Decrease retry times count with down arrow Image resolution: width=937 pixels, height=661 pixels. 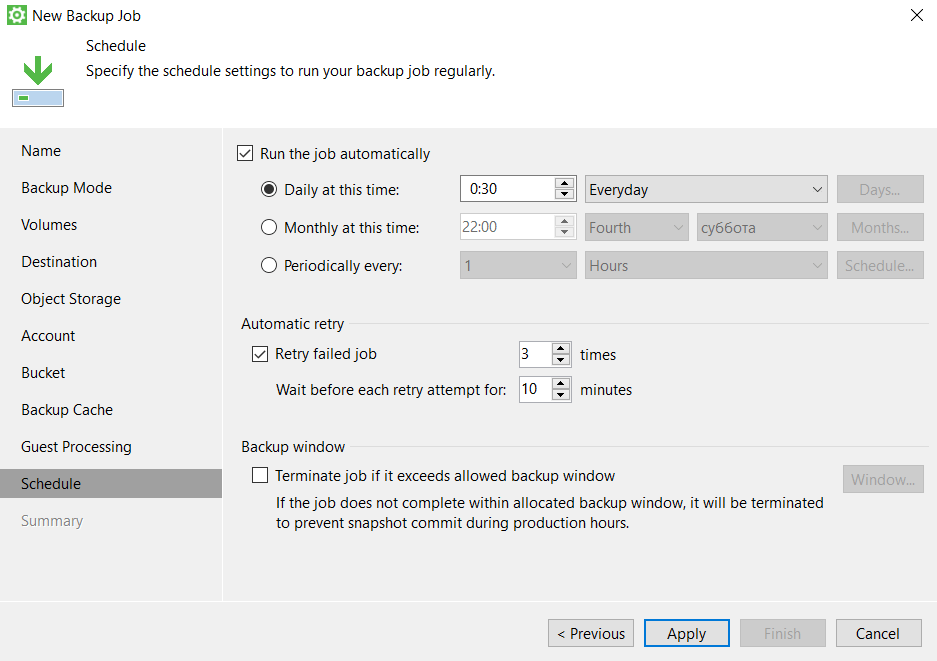(x=560, y=360)
